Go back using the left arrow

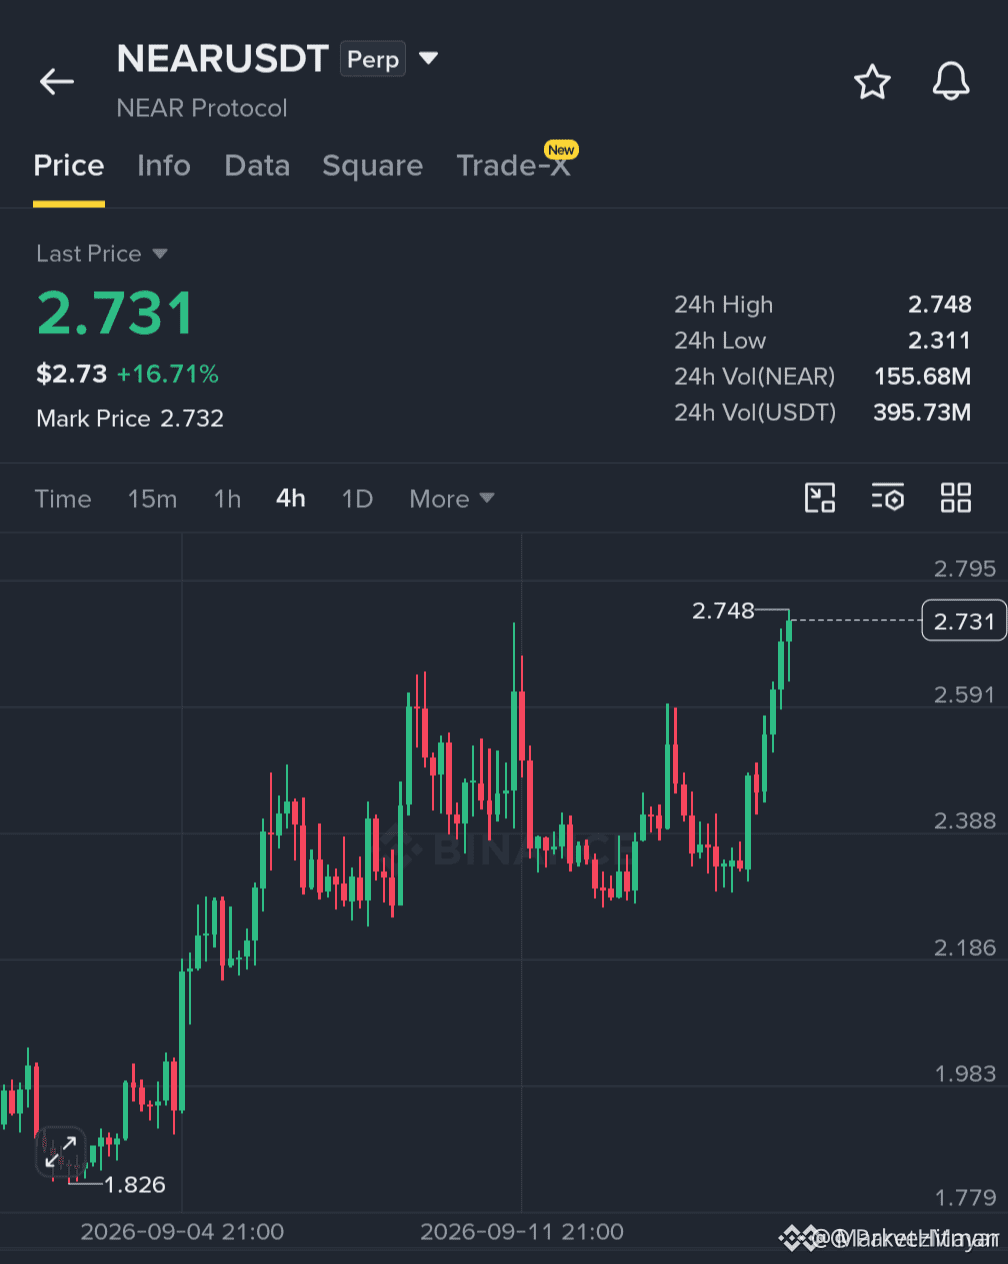57,82
